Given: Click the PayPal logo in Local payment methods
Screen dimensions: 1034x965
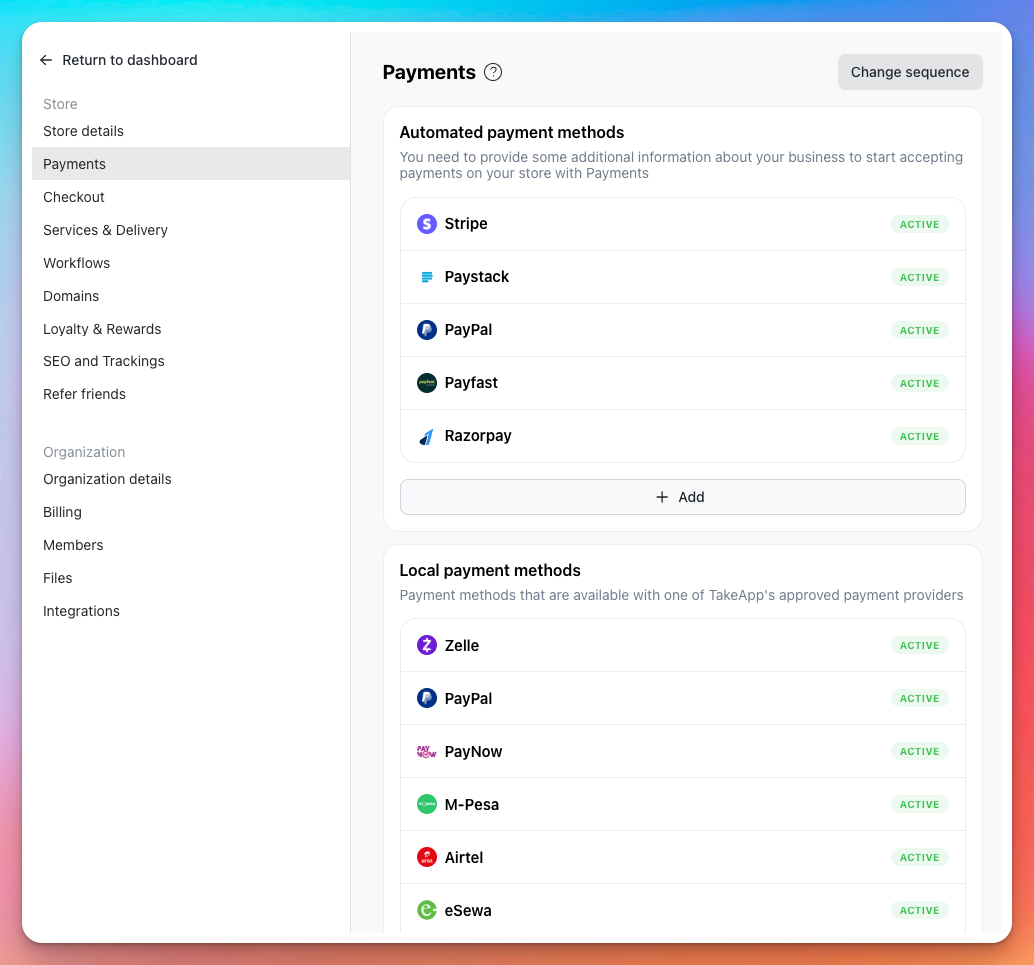Looking at the screenshot, I should coord(427,698).
